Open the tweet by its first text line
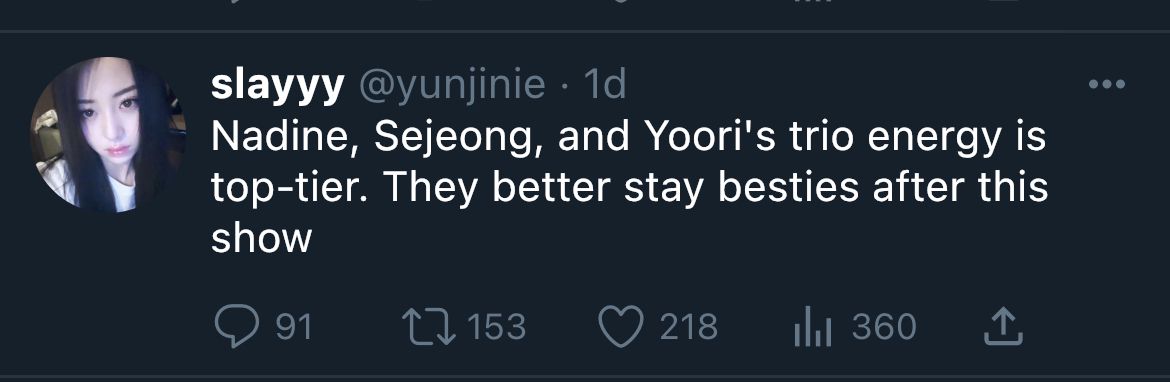The width and height of the screenshot is (1170, 382). 628,138
